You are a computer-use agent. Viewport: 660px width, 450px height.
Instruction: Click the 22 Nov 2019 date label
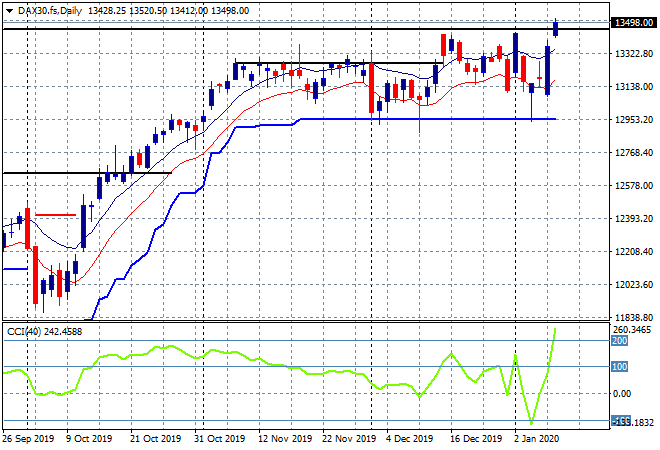click(349, 439)
